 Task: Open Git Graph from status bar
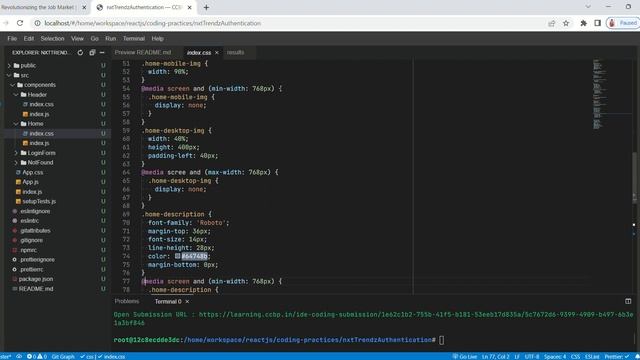click(63, 357)
